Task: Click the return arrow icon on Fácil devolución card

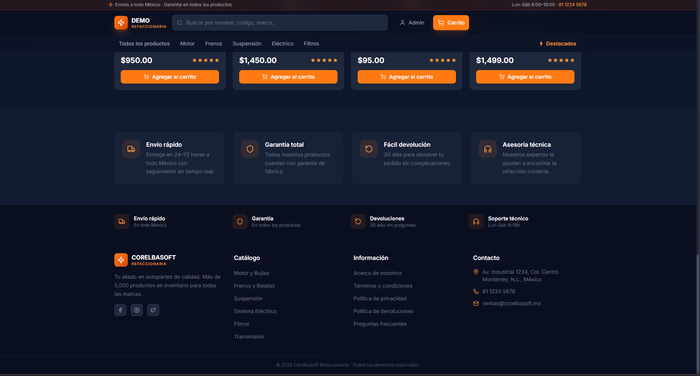Action: [x=369, y=149]
